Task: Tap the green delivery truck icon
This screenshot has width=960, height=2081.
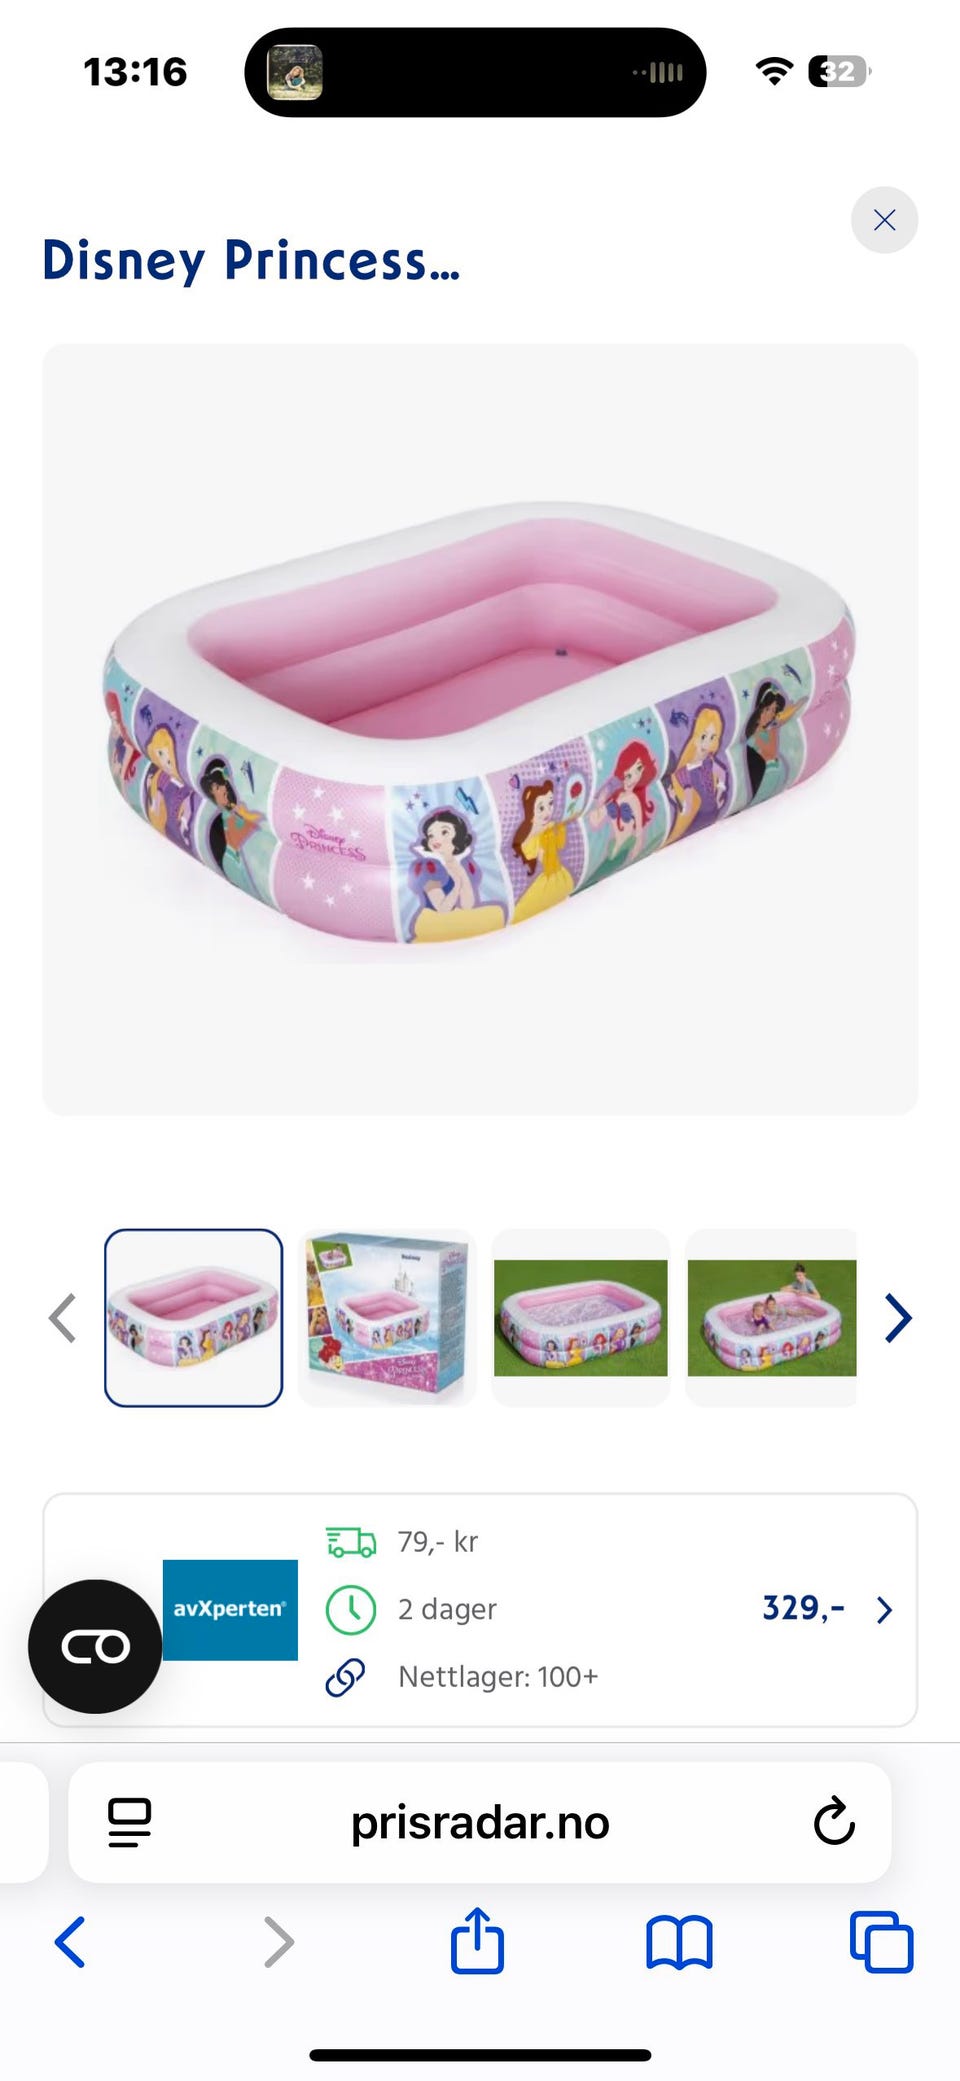Action: [351, 1542]
